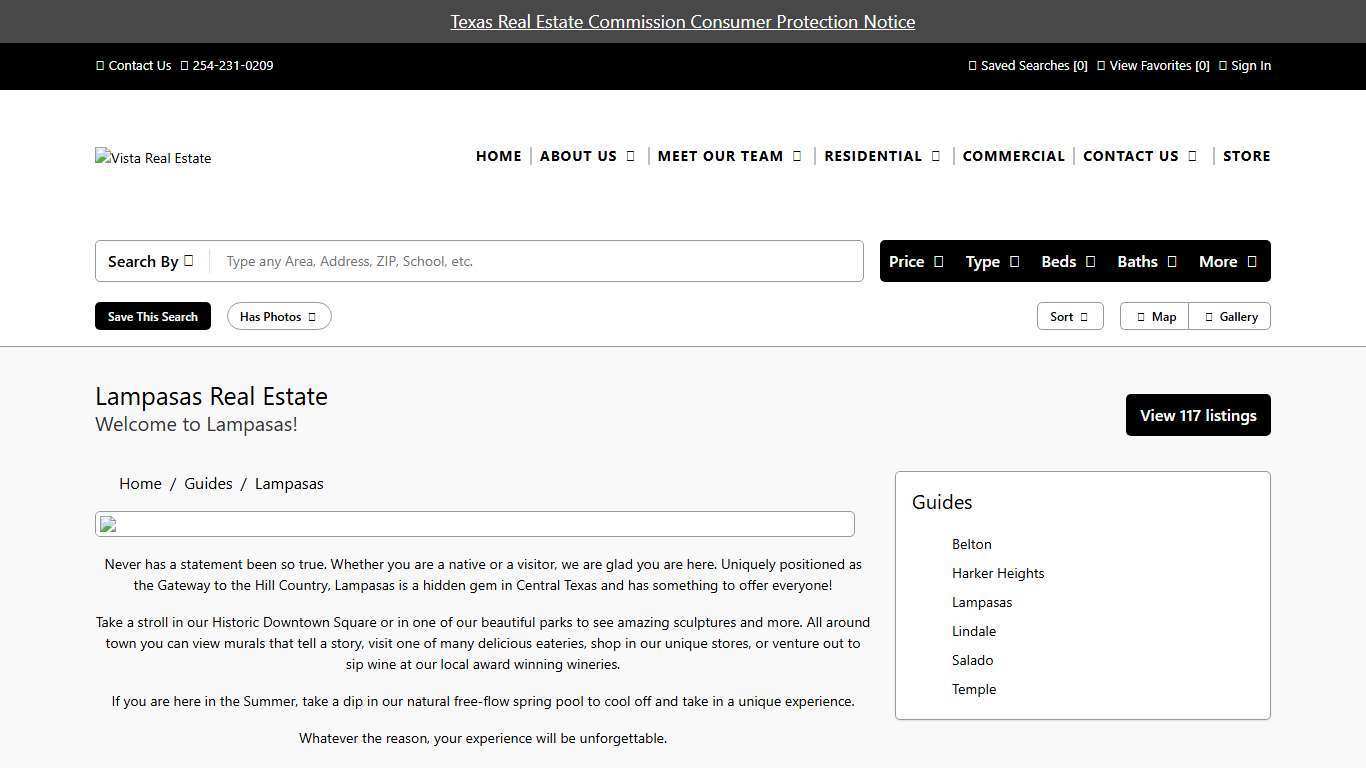Open Saved Searches
Viewport: 1366px width, 768px height.
pos(1028,66)
